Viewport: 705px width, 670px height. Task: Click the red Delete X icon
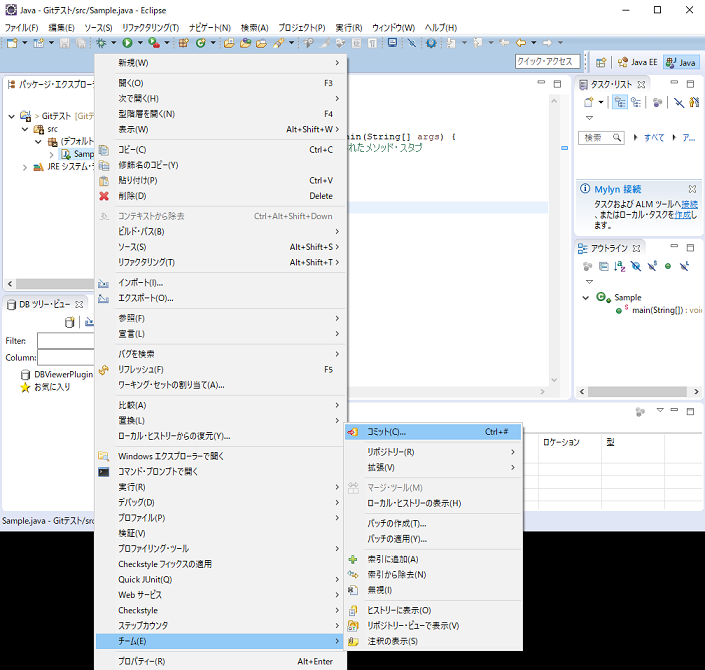(x=104, y=196)
